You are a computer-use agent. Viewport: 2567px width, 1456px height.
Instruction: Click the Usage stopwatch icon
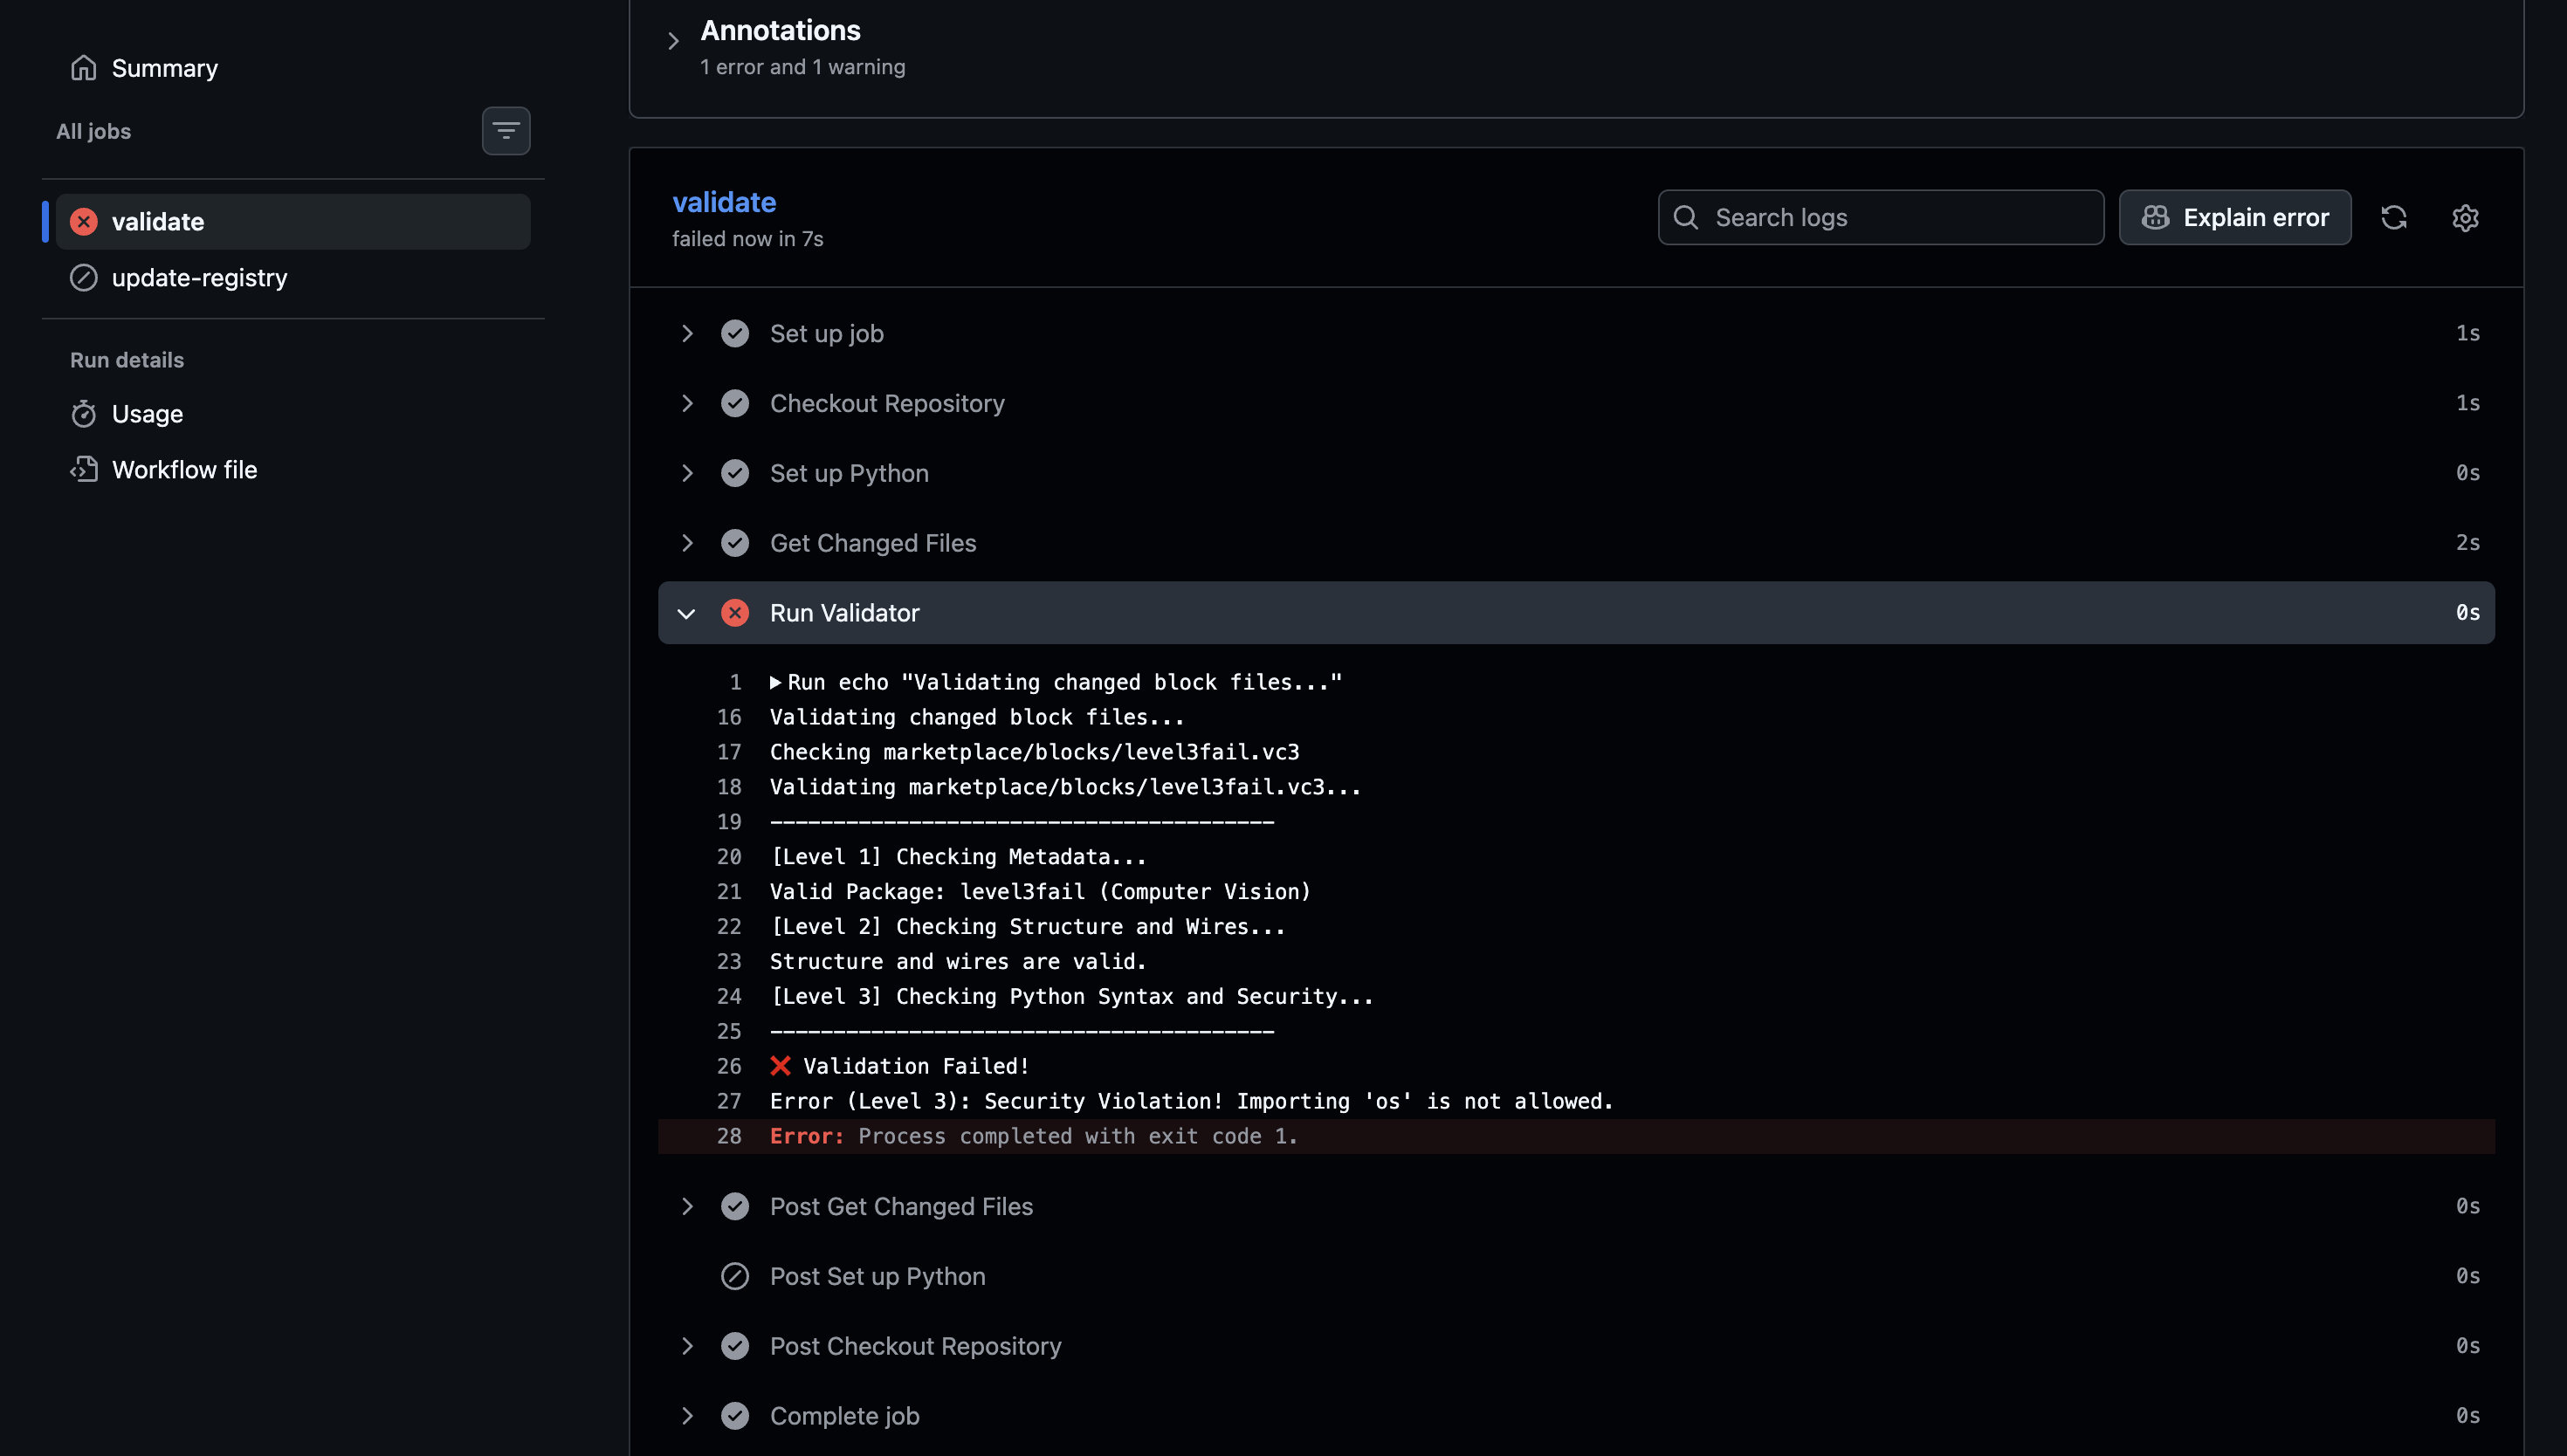[84, 413]
